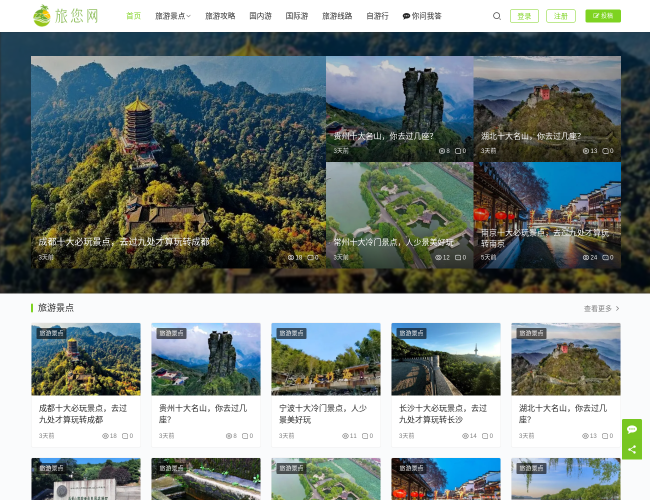Open 贵州十大名山 card thumbnail
This screenshot has height=500, width=650.
[206, 359]
